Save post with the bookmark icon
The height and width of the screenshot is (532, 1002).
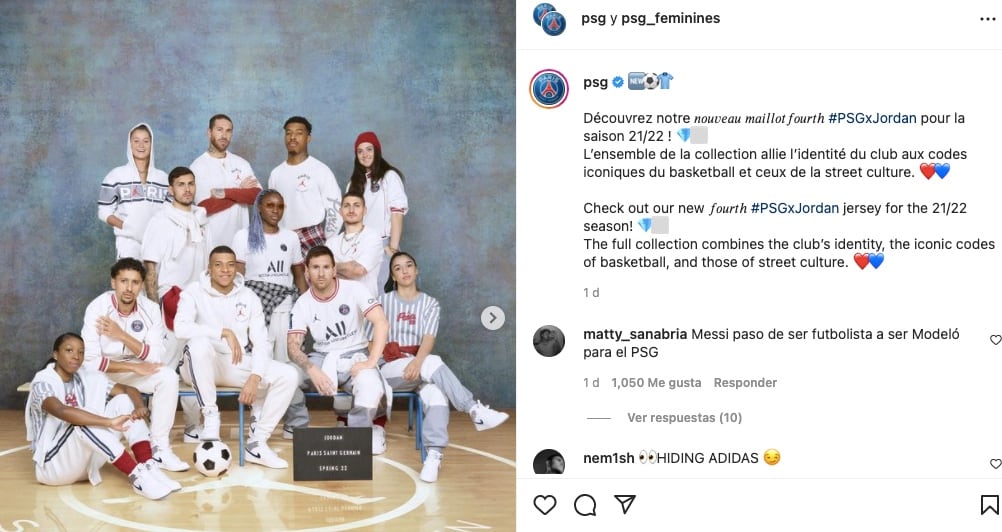click(x=989, y=505)
